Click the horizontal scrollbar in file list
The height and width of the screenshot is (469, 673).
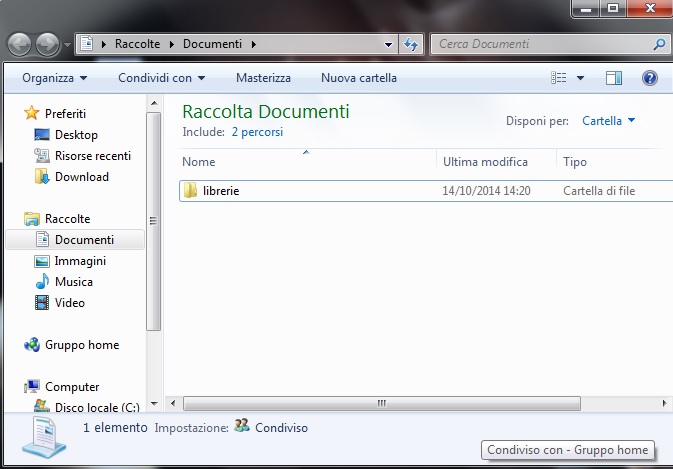tap(380, 403)
